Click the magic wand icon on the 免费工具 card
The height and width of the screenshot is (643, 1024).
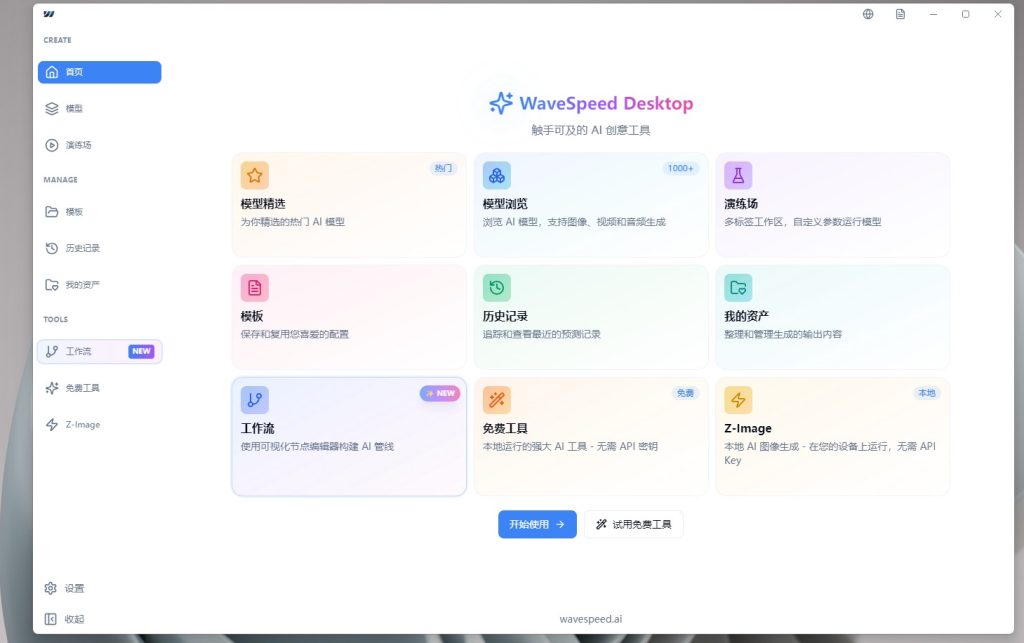[496, 400]
